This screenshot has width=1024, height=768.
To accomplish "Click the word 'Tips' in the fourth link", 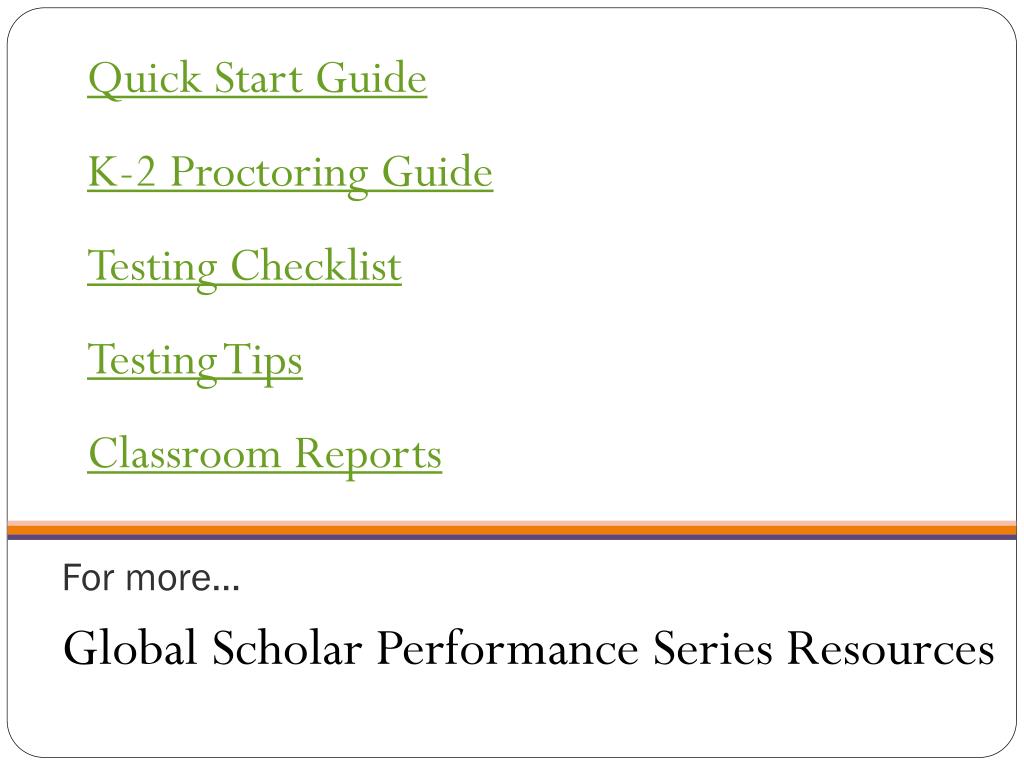I will (x=263, y=362).
